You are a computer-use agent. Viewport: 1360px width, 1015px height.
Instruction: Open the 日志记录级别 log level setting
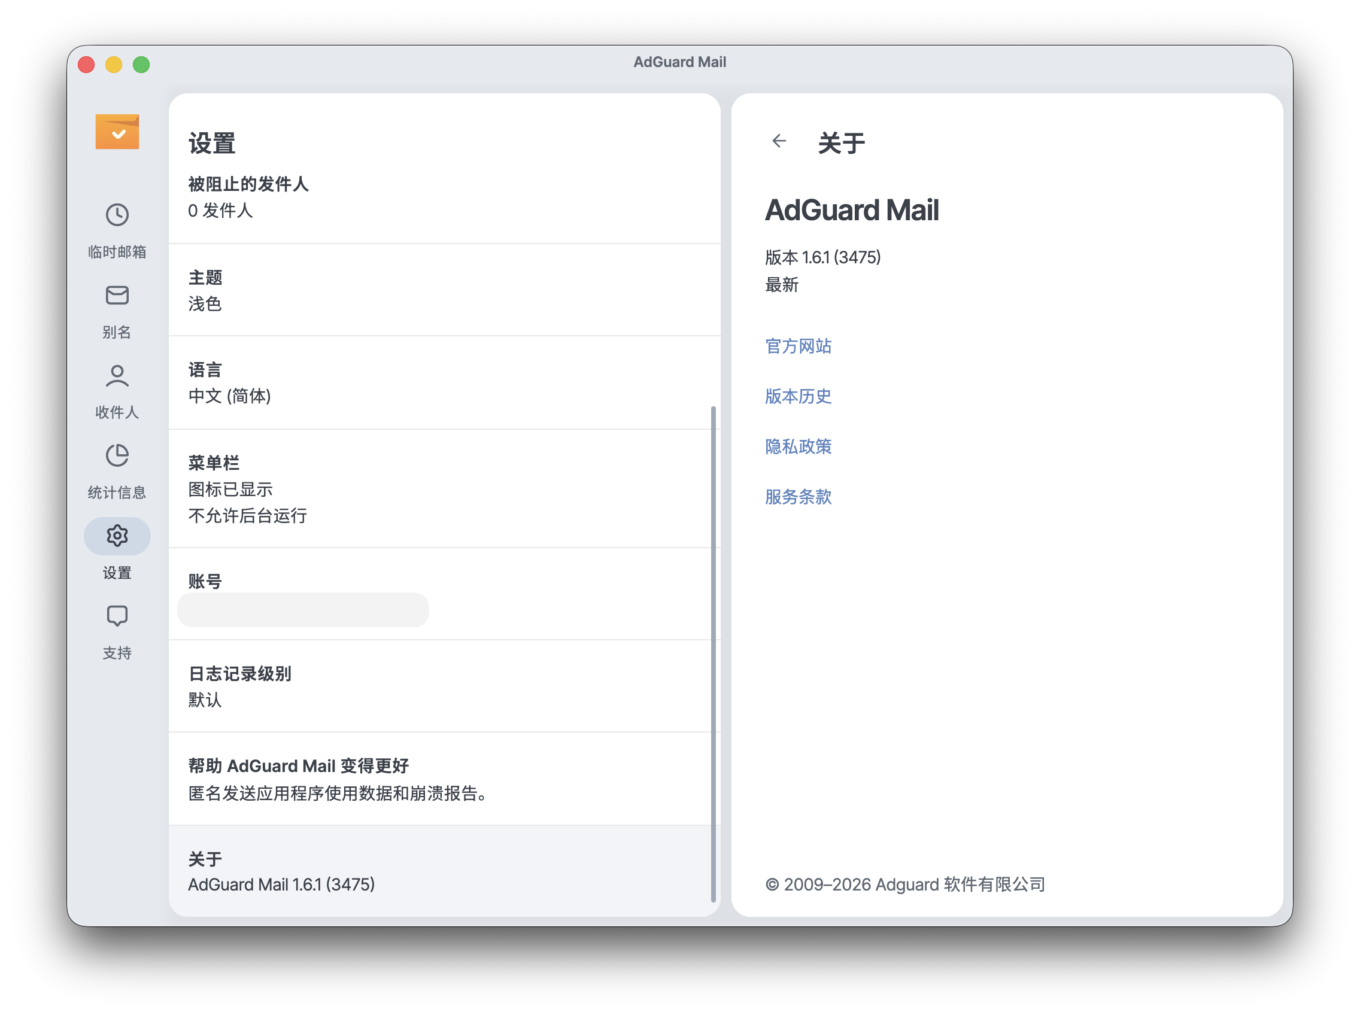click(x=445, y=686)
